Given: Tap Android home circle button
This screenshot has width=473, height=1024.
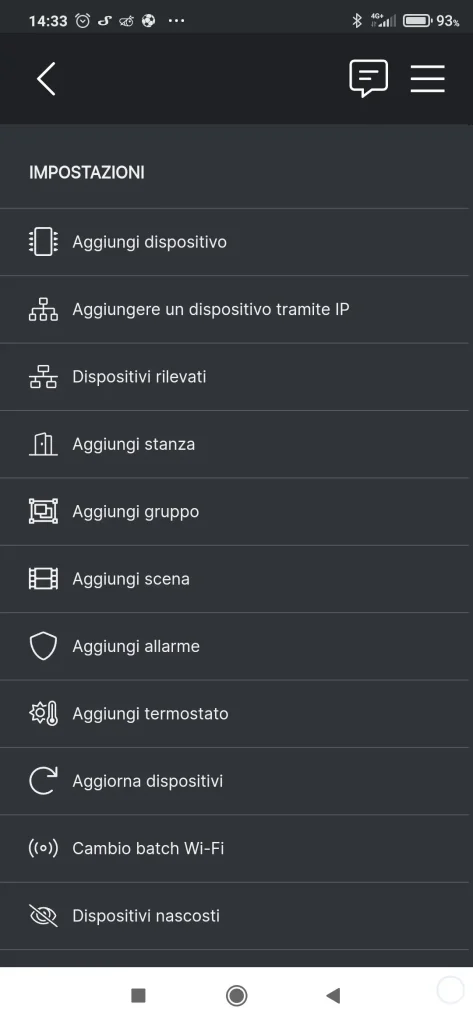Looking at the screenshot, I should (236, 995).
